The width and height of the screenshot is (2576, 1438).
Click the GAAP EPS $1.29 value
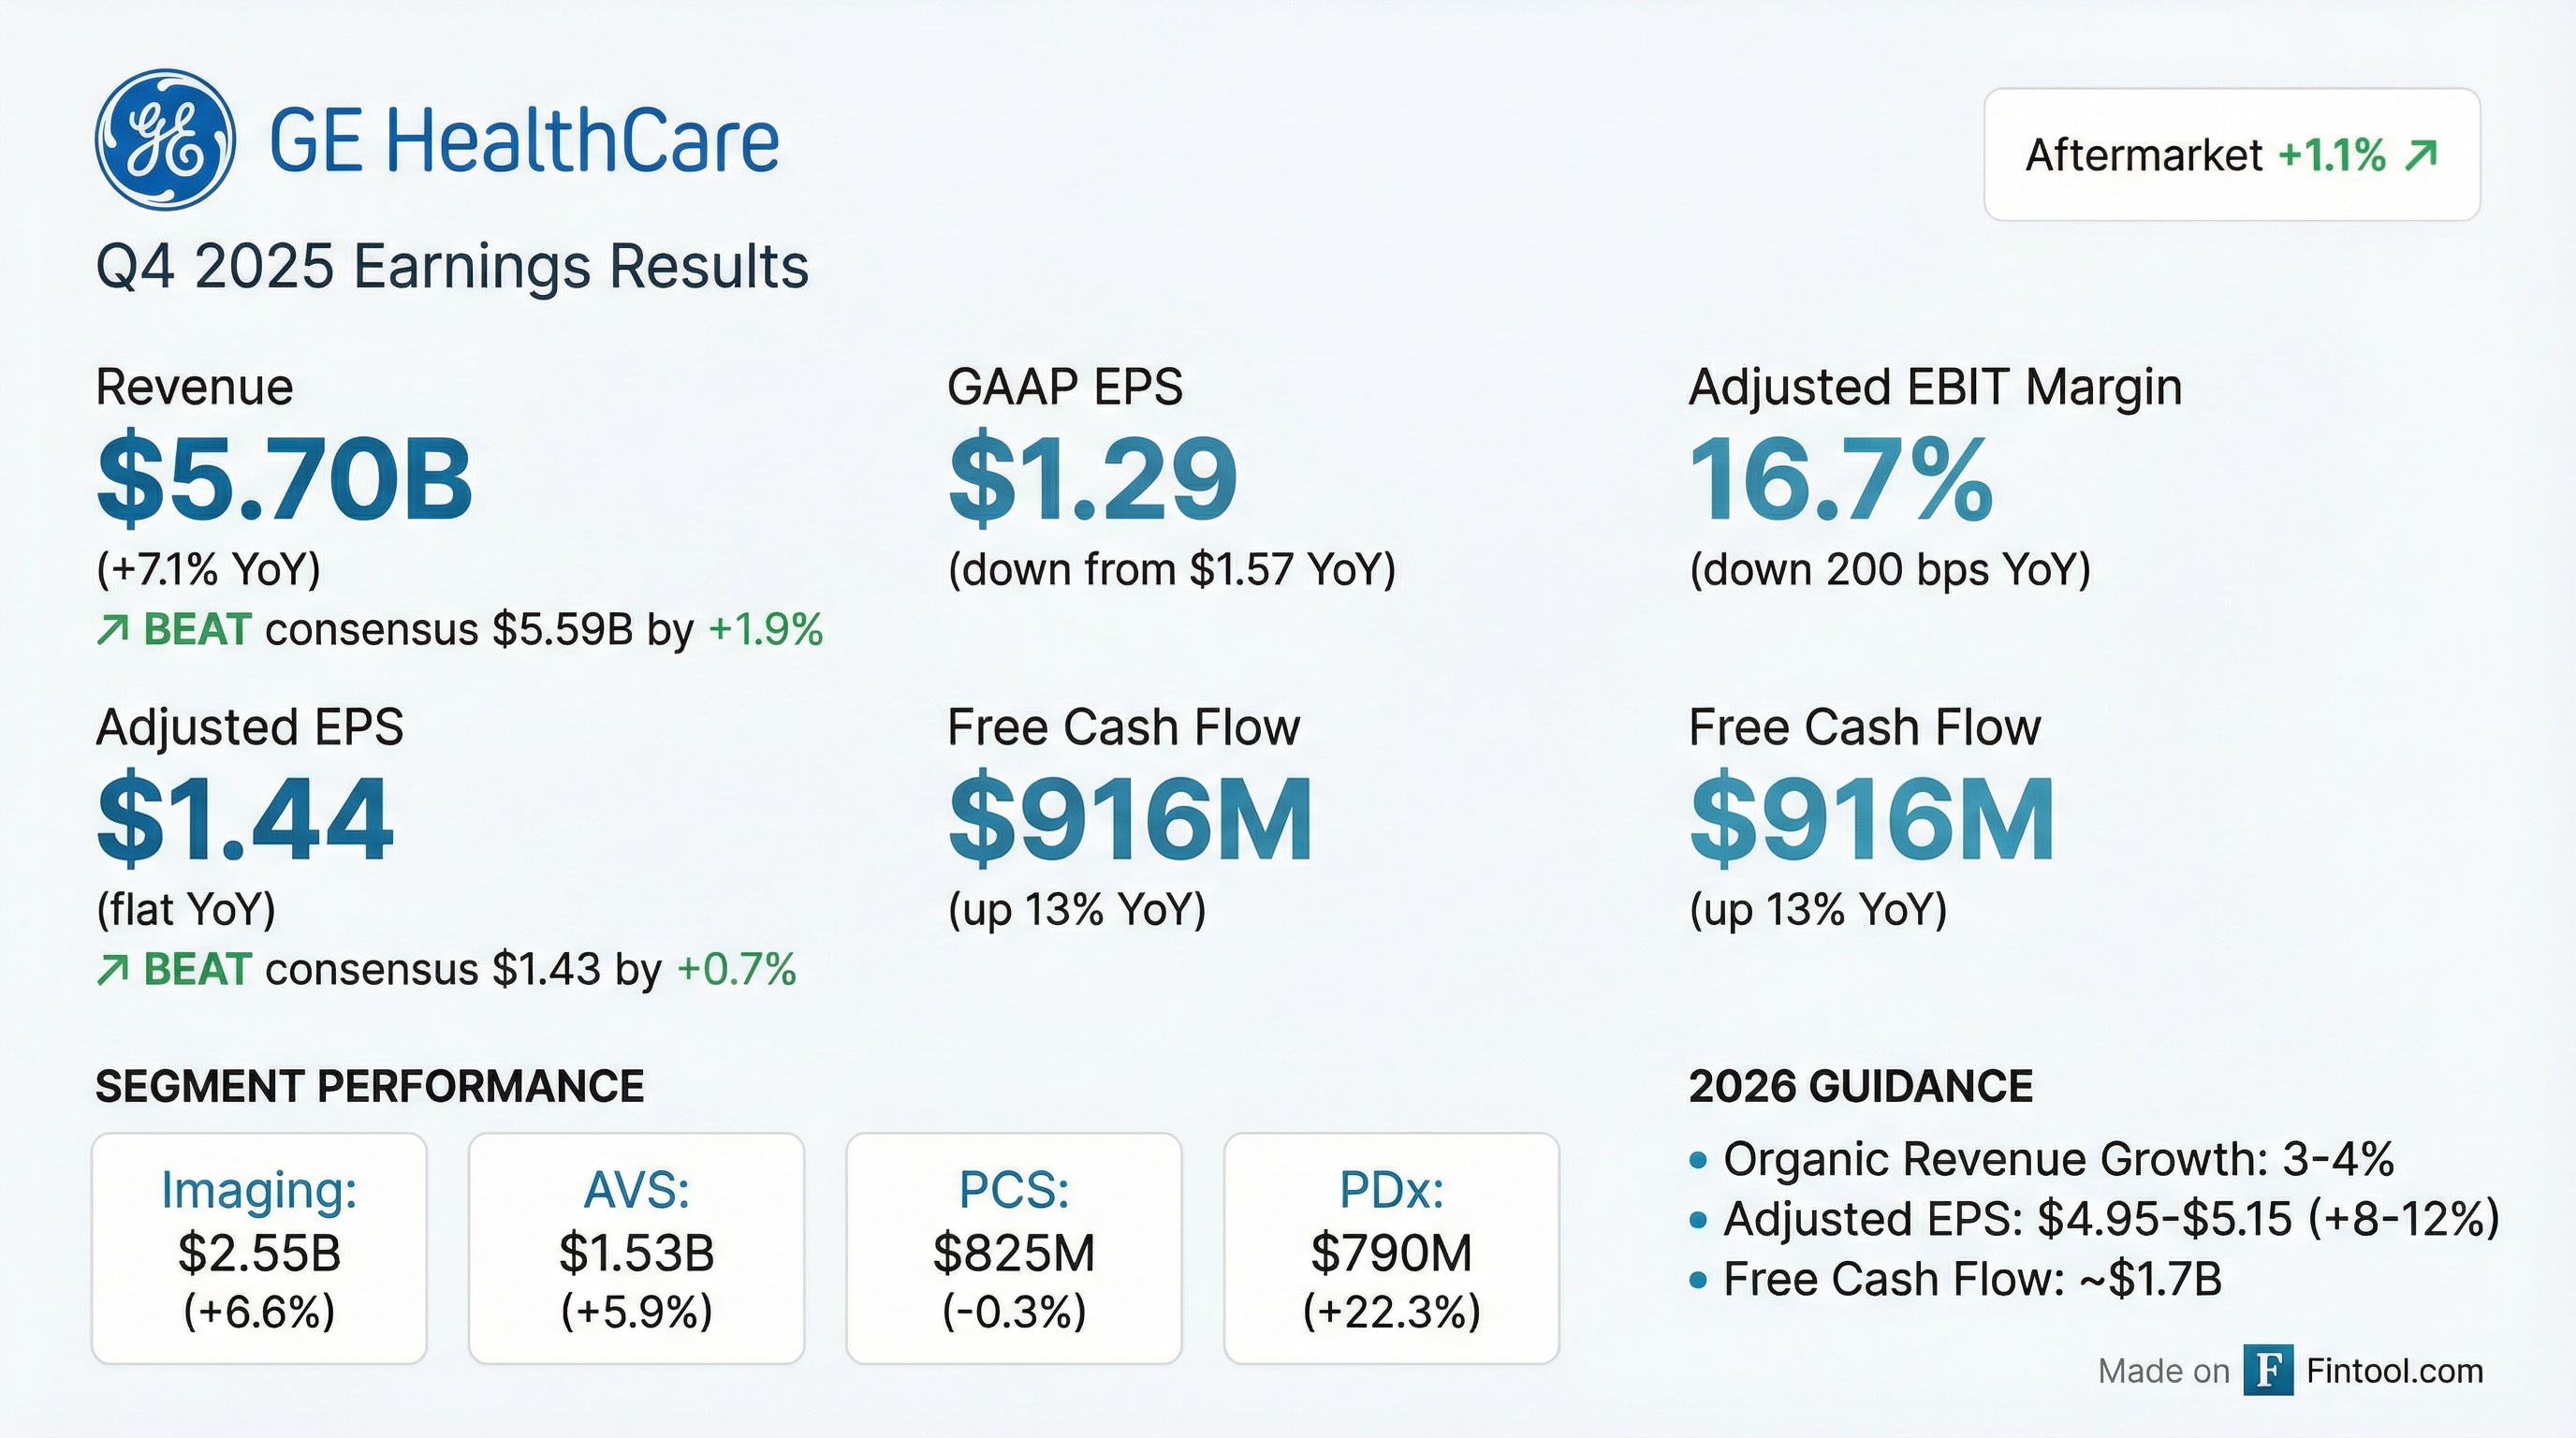pyautogui.click(x=1093, y=480)
